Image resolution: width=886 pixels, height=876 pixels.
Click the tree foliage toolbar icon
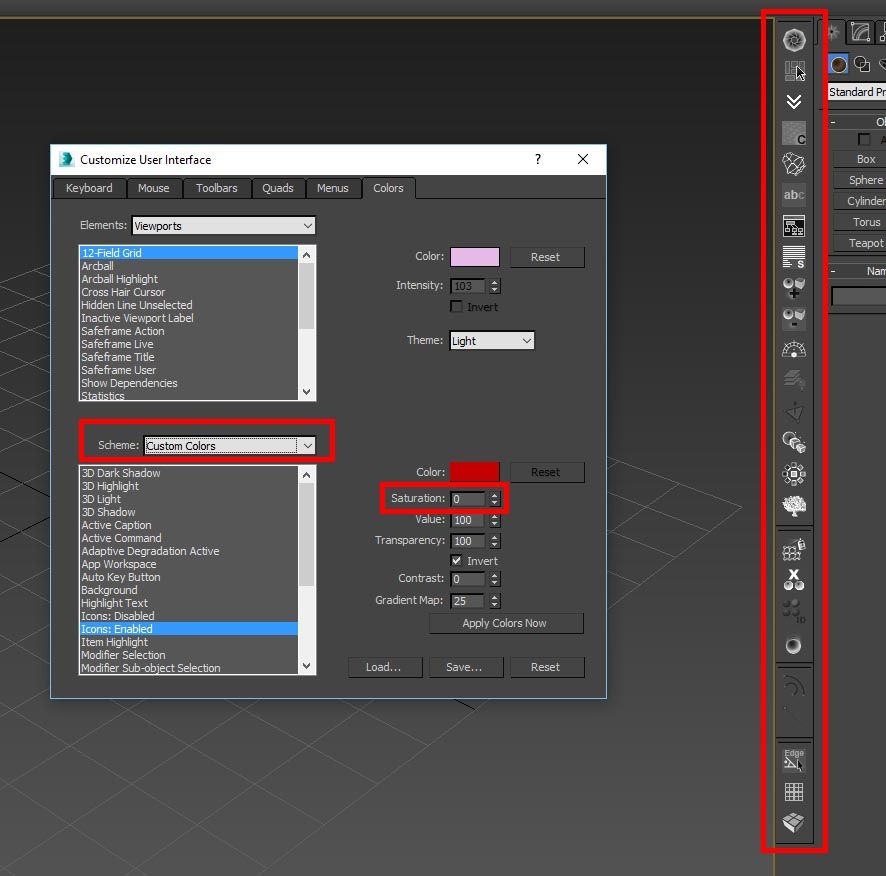click(x=794, y=505)
